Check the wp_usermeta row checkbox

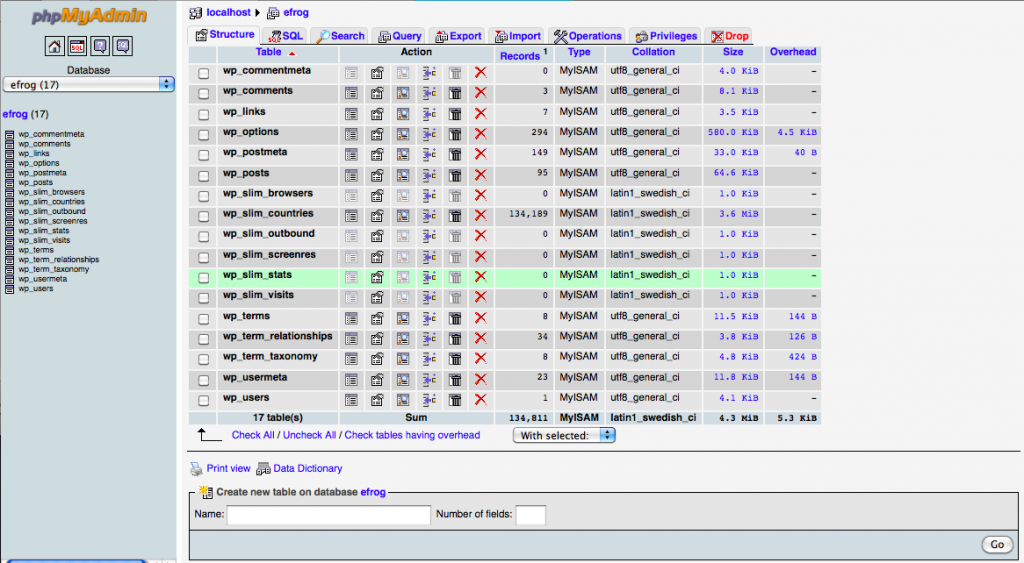point(204,380)
